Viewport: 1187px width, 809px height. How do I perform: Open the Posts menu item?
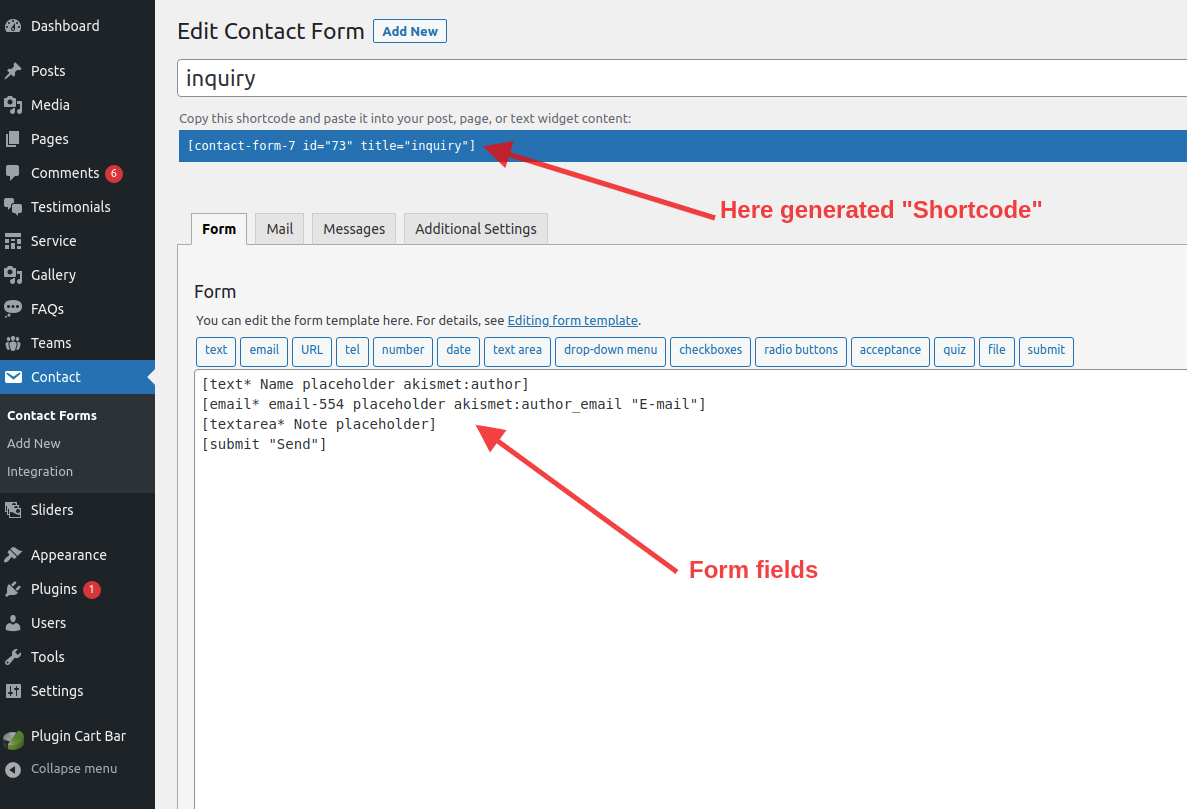77,71
